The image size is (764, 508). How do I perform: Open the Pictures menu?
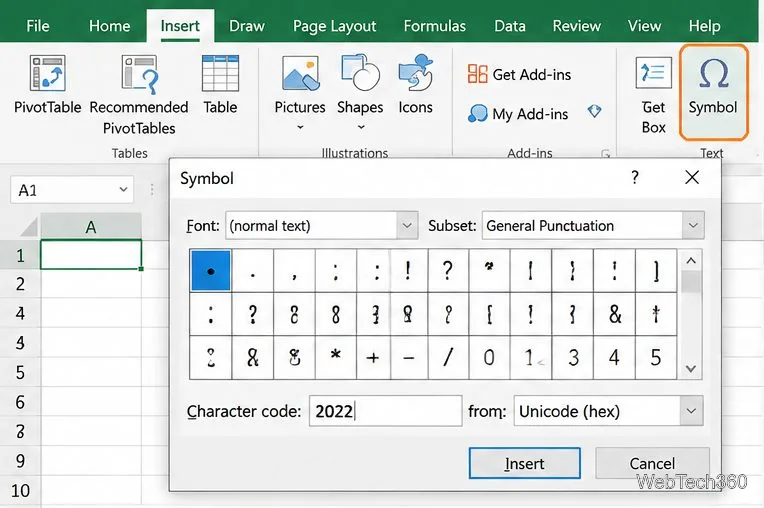point(300,93)
